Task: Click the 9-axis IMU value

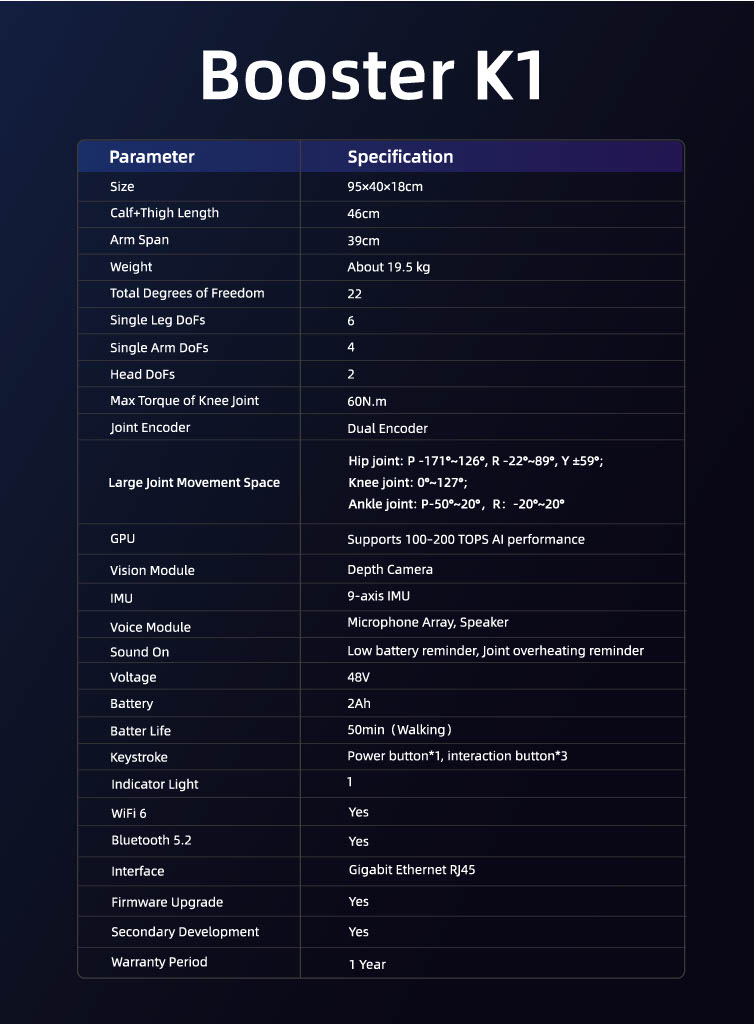Action: 378,596
